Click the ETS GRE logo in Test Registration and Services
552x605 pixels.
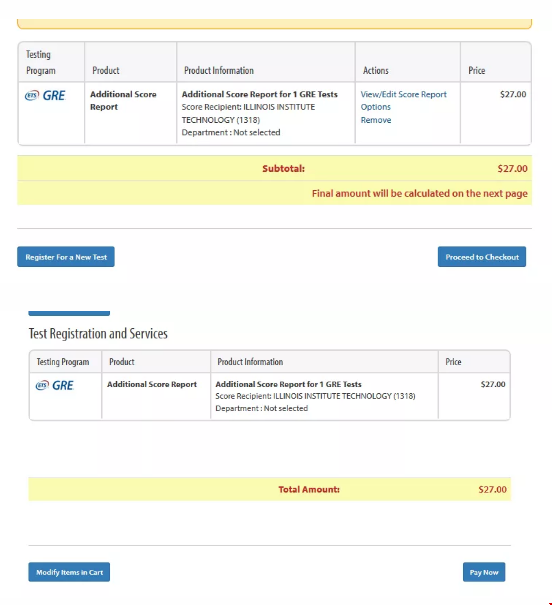pos(55,385)
